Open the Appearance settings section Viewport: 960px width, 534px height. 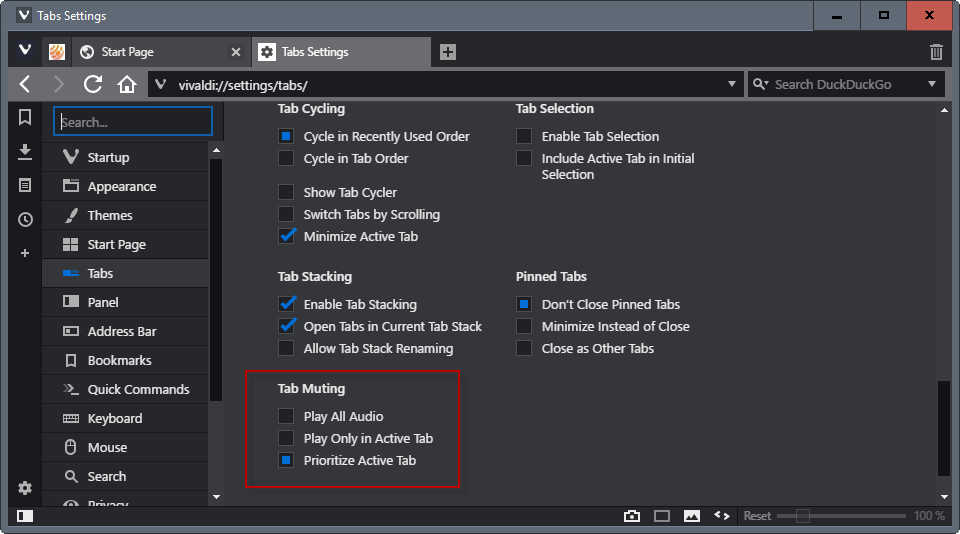coord(121,186)
